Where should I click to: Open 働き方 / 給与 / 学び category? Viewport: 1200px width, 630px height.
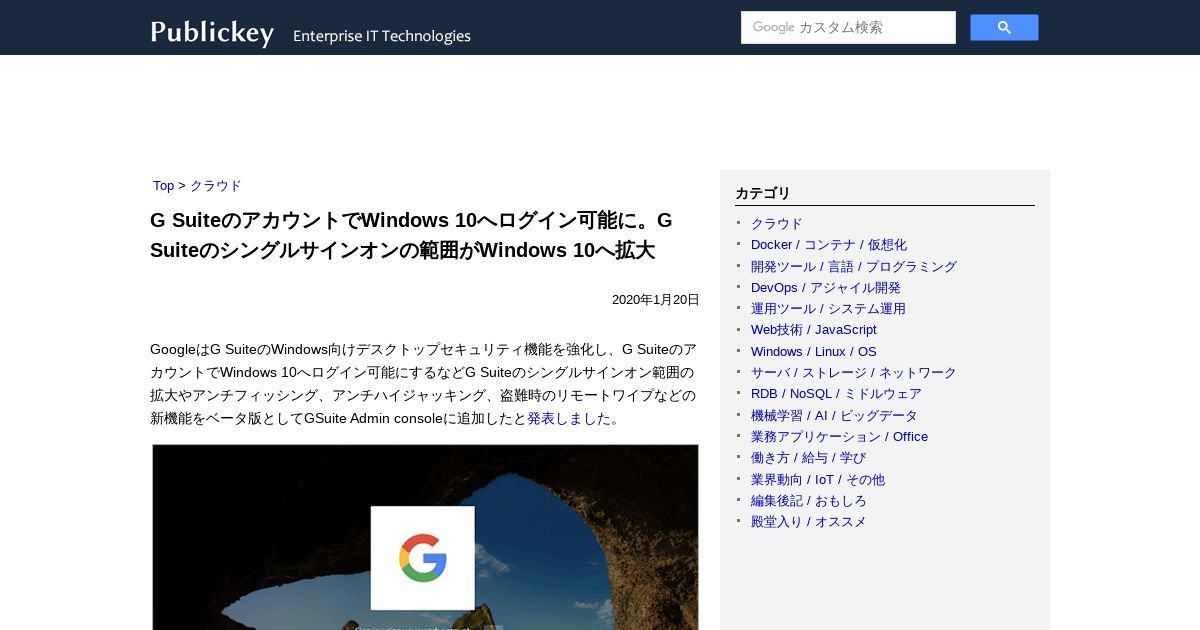(x=809, y=458)
